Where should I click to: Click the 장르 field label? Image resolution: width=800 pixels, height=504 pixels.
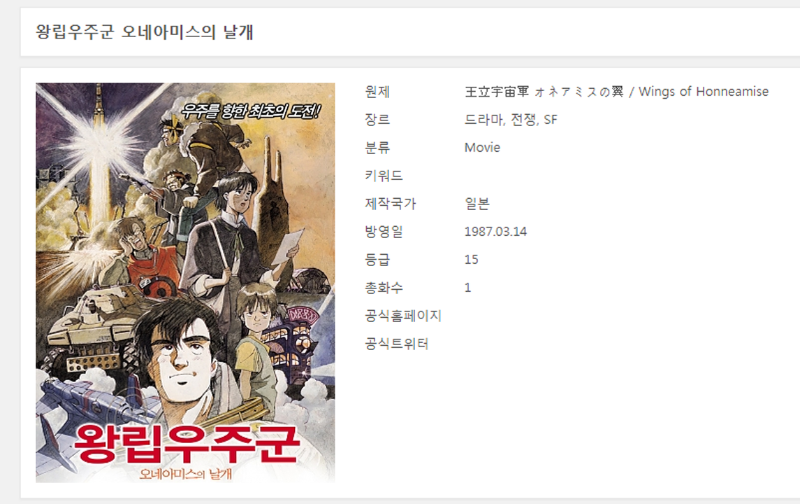pos(377,120)
